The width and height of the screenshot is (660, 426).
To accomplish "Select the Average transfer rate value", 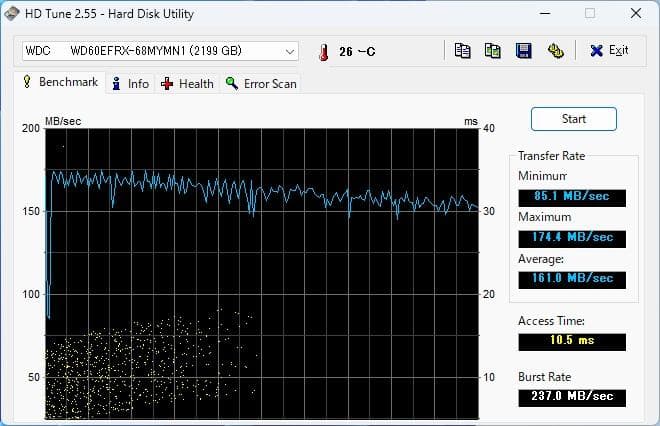I will pos(572,279).
